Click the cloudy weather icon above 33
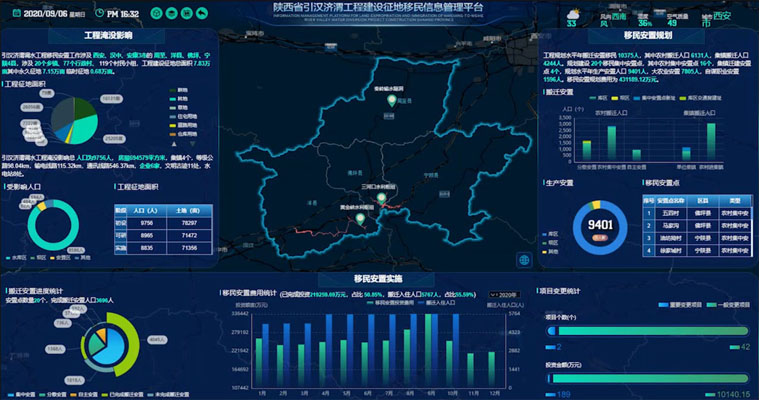 (x=573, y=14)
